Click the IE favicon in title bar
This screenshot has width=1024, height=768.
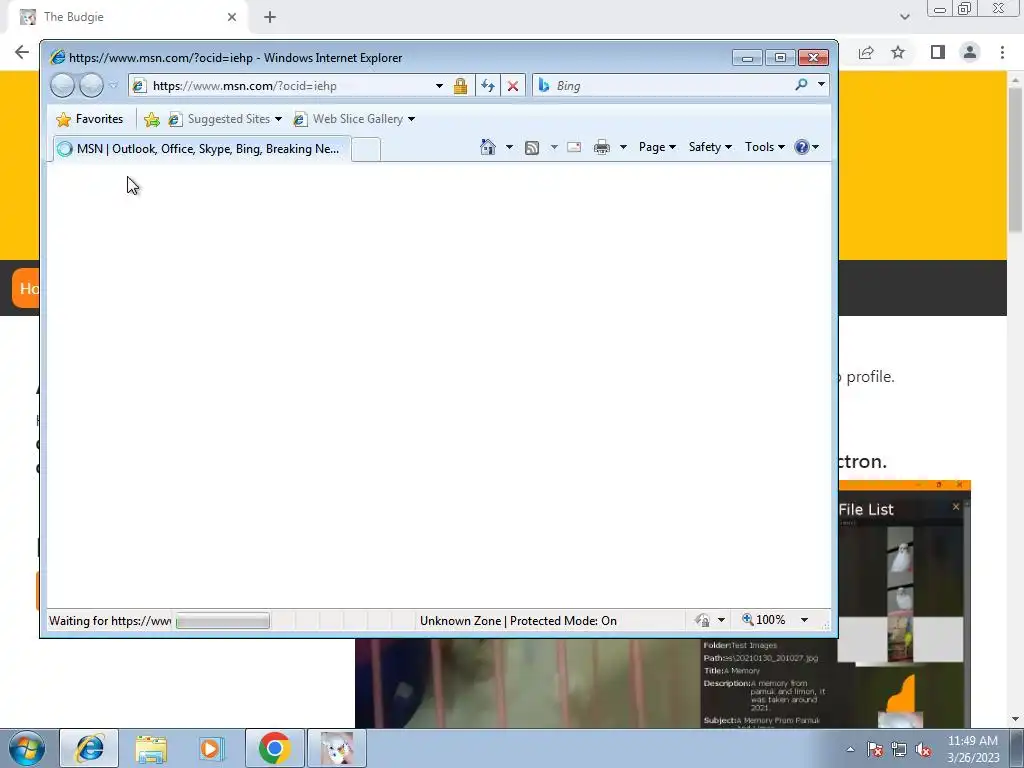pyautogui.click(x=57, y=57)
